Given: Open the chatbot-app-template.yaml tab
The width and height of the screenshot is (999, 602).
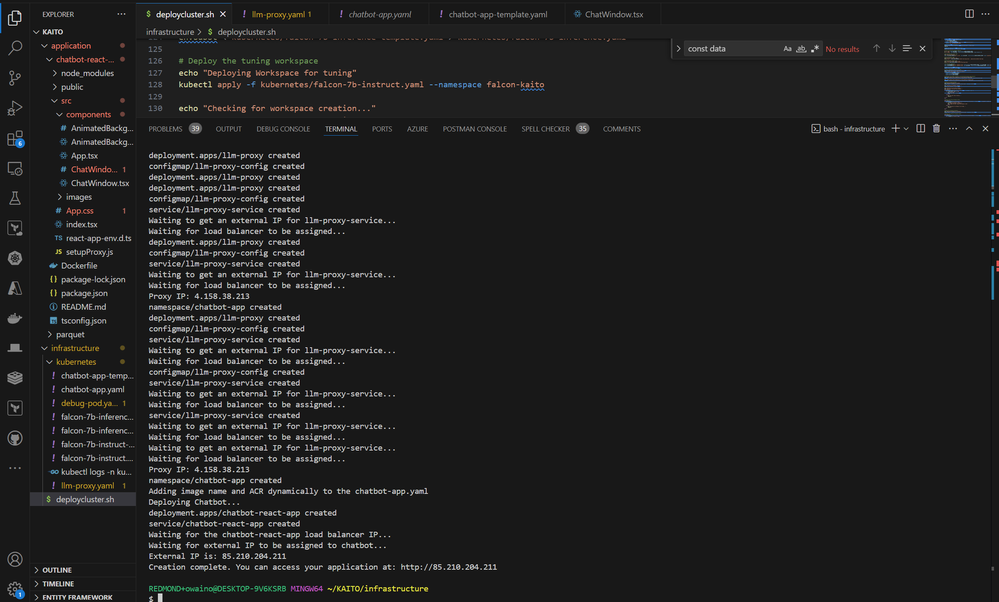Looking at the screenshot, I should pyautogui.click(x=498, y=14).
